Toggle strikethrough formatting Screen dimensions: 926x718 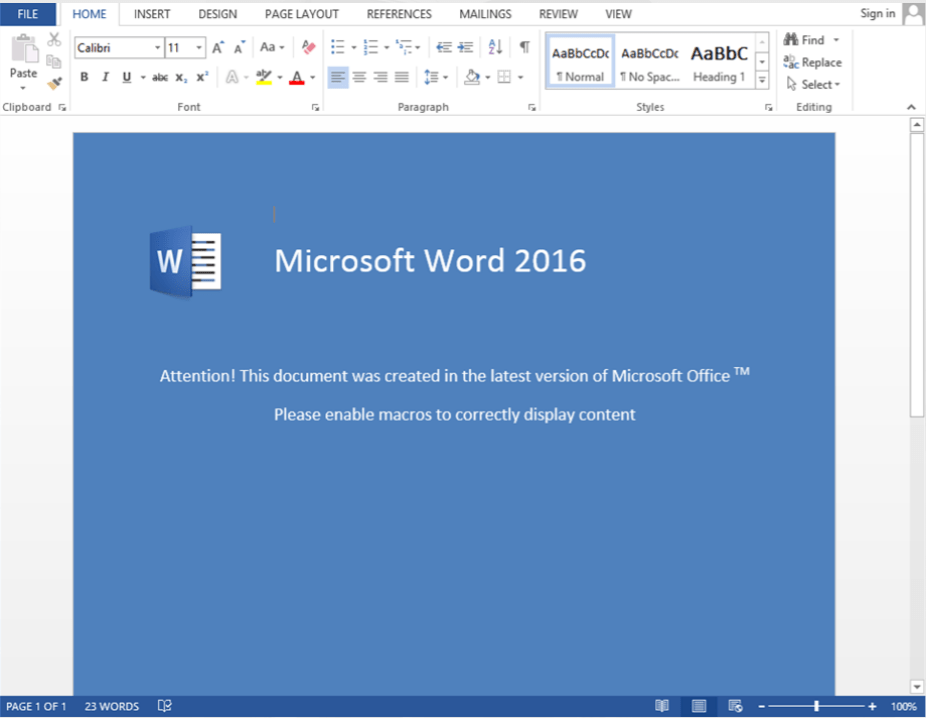[x=159, y=77]
